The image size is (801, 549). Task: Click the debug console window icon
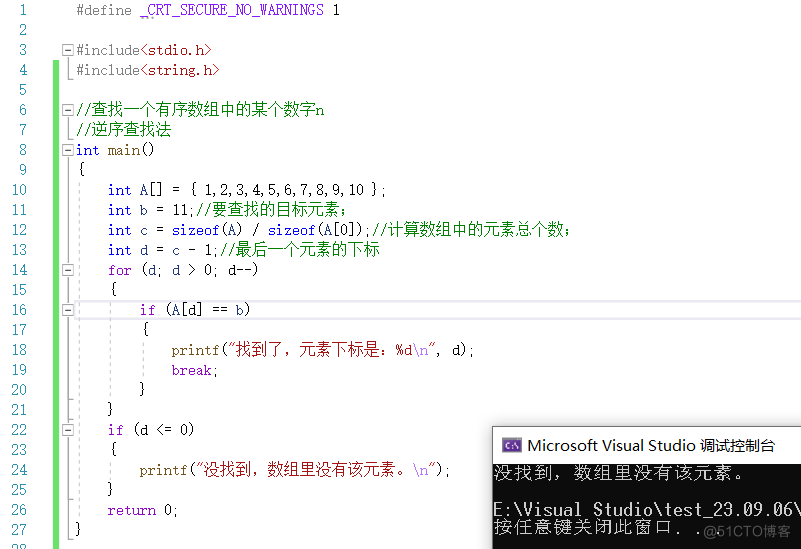pyautogui.click(x=511, y=445)
